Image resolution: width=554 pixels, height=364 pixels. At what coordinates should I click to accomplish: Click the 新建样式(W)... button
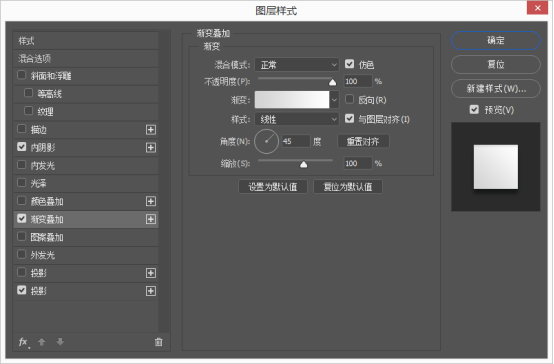(x=496, y=88)
